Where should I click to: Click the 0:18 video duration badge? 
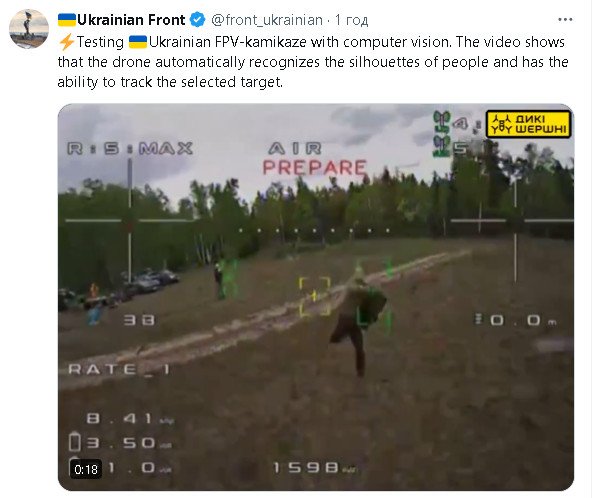86,469
